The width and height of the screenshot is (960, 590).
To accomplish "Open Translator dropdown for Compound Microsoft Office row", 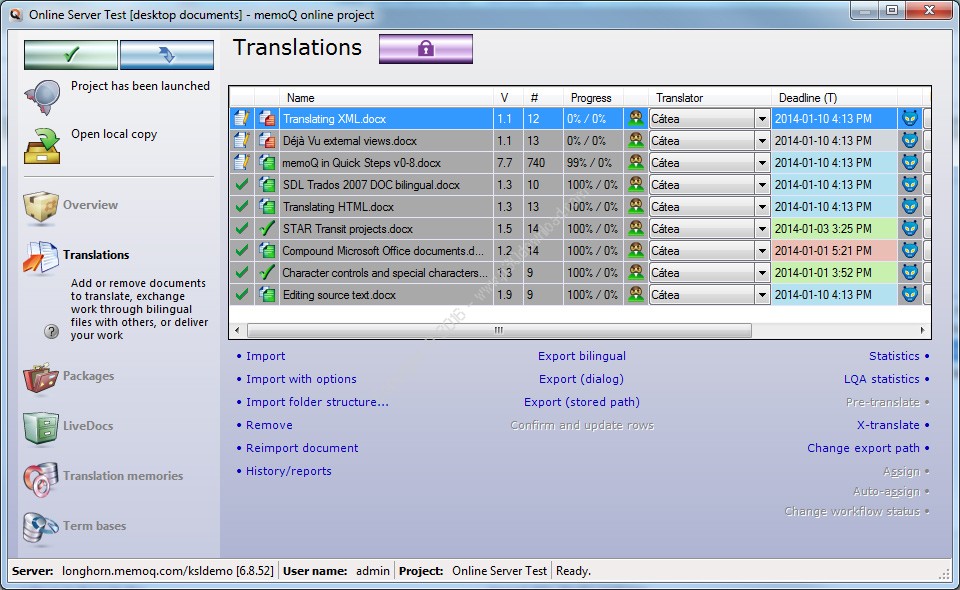I will [762, 251].
